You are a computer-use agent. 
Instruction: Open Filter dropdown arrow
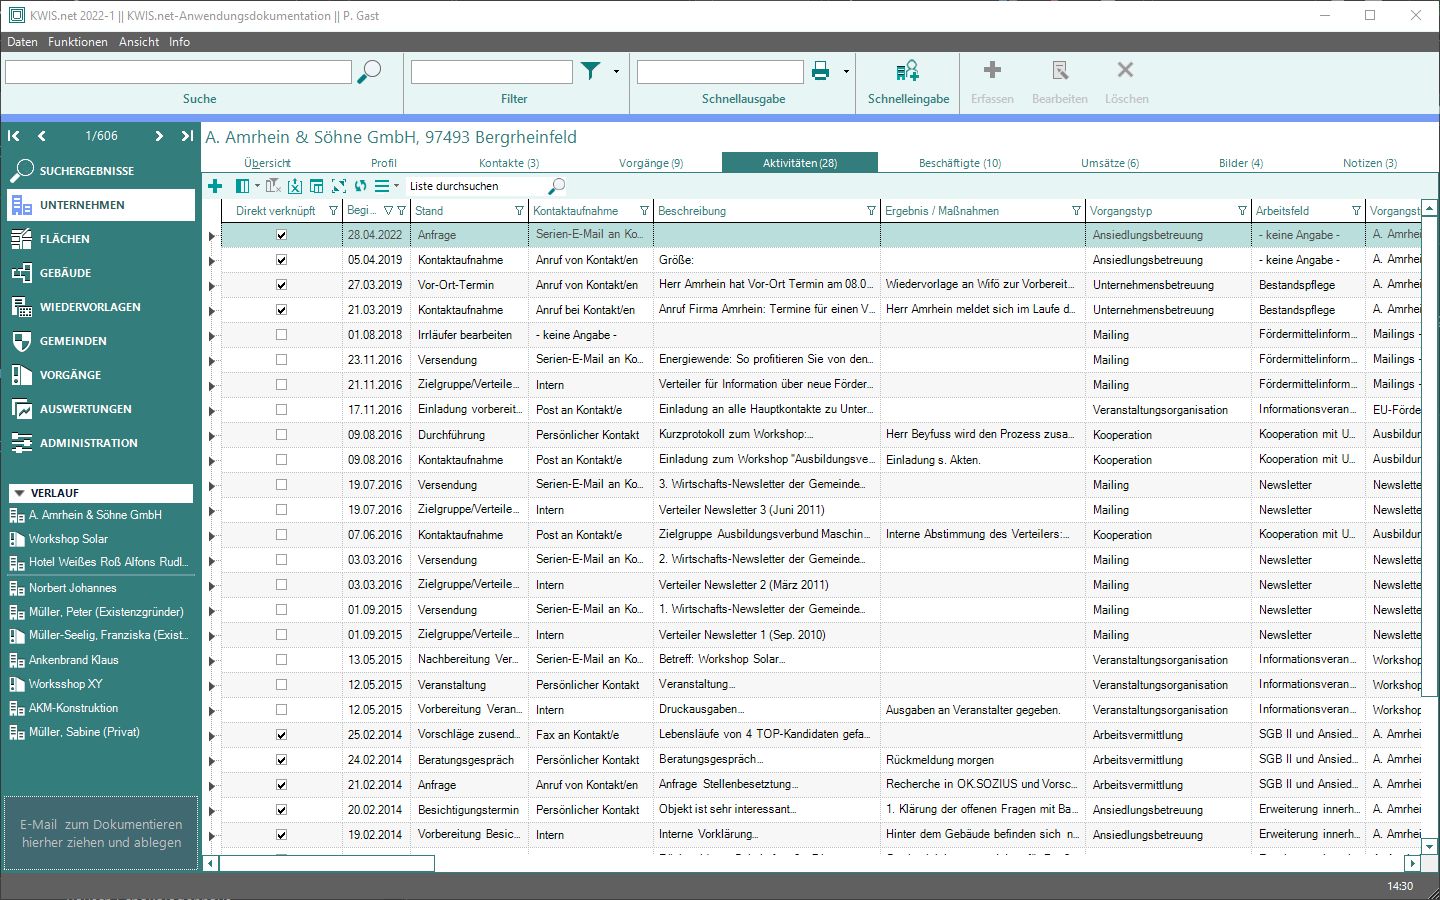click(x=616, y=72)
